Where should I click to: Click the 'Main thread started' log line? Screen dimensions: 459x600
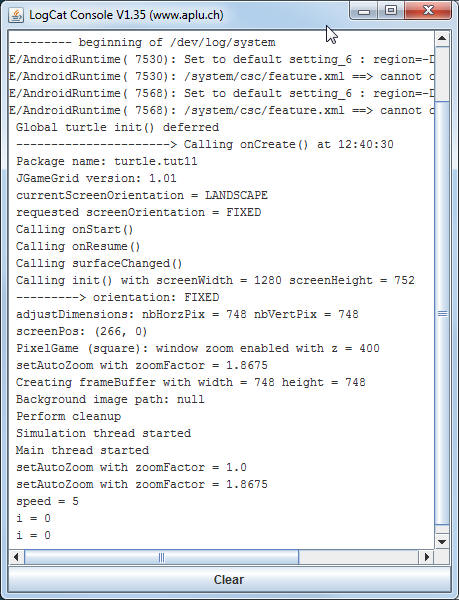tap(82, 450)
